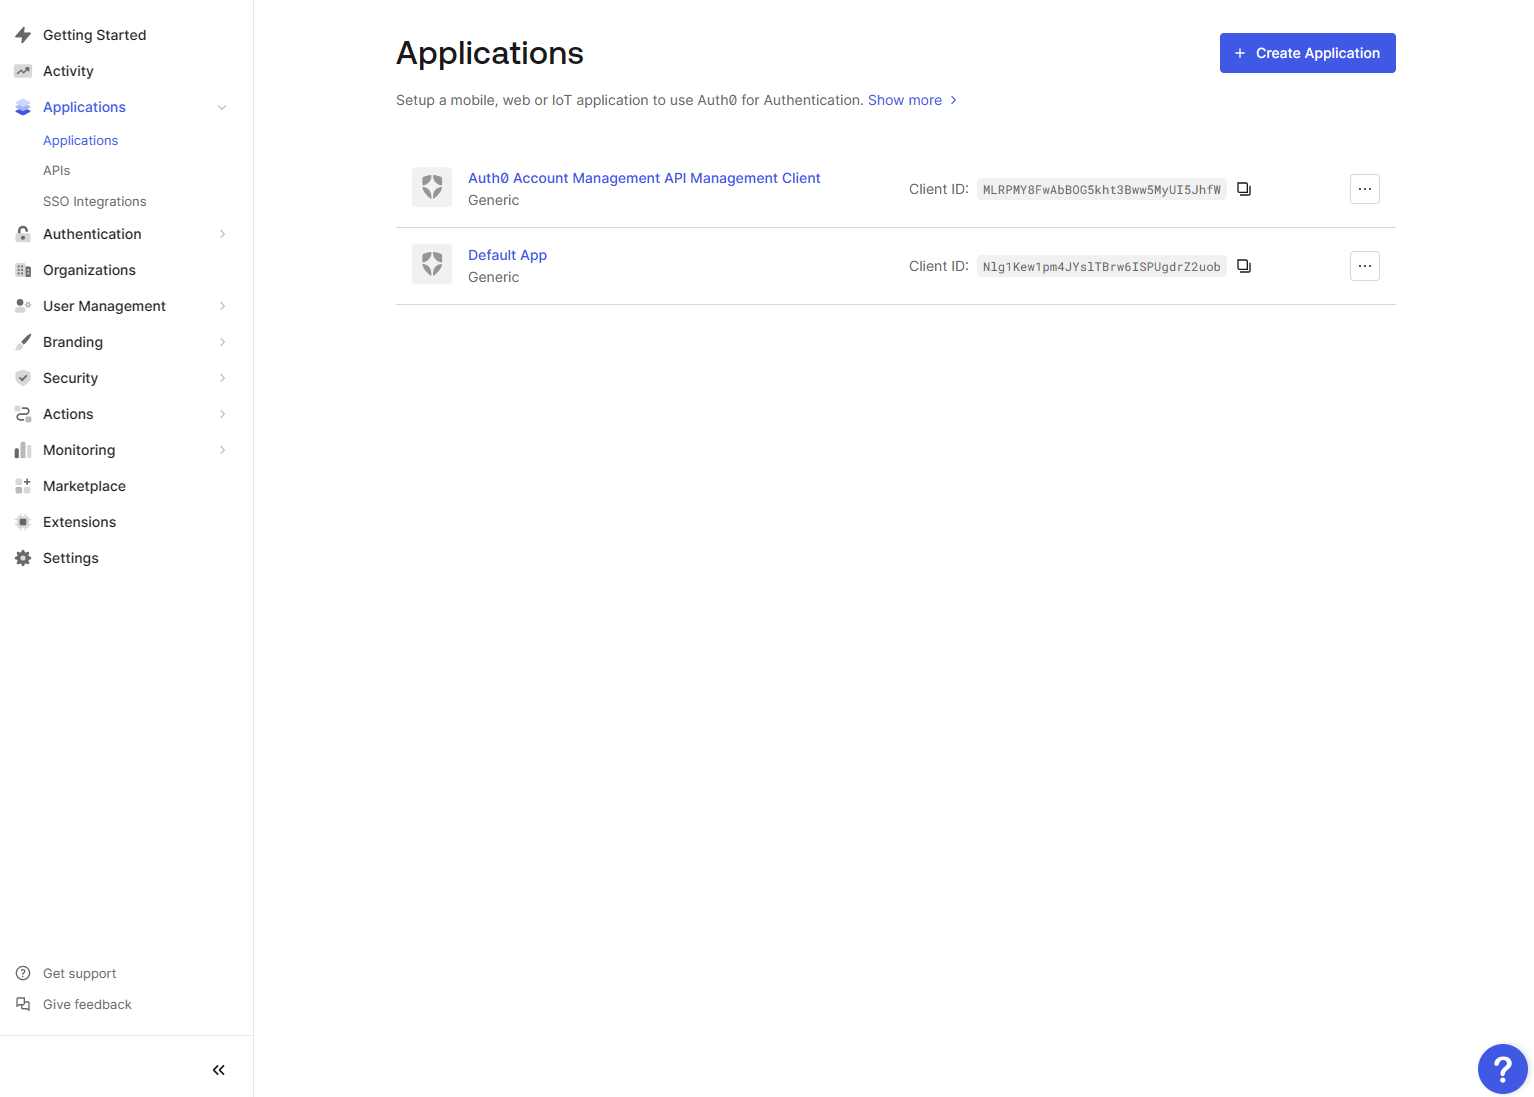
Task: Copy the Management Client's Client ID
Action: [x=1243, y=188]
